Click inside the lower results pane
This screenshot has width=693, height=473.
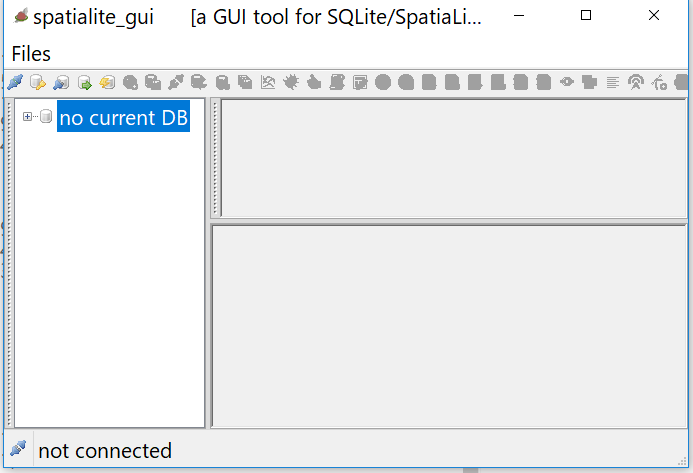(x=449, y=326)
